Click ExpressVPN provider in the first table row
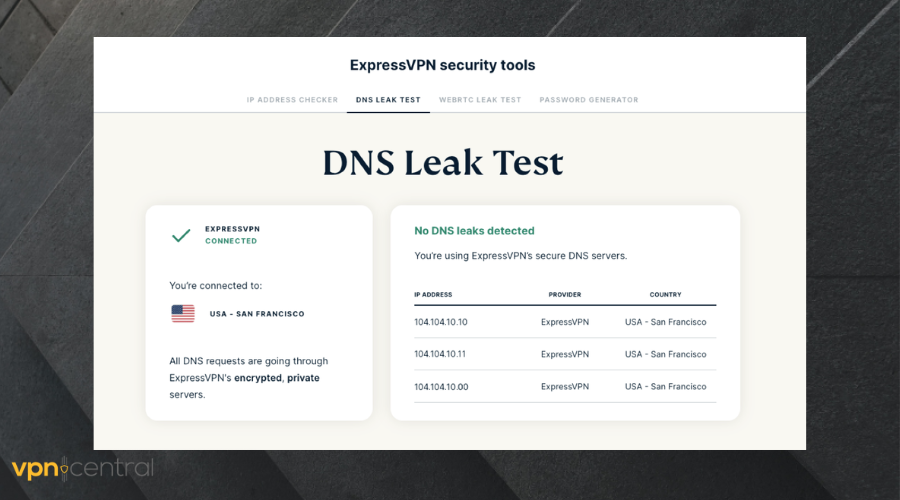 click(565, 322)
